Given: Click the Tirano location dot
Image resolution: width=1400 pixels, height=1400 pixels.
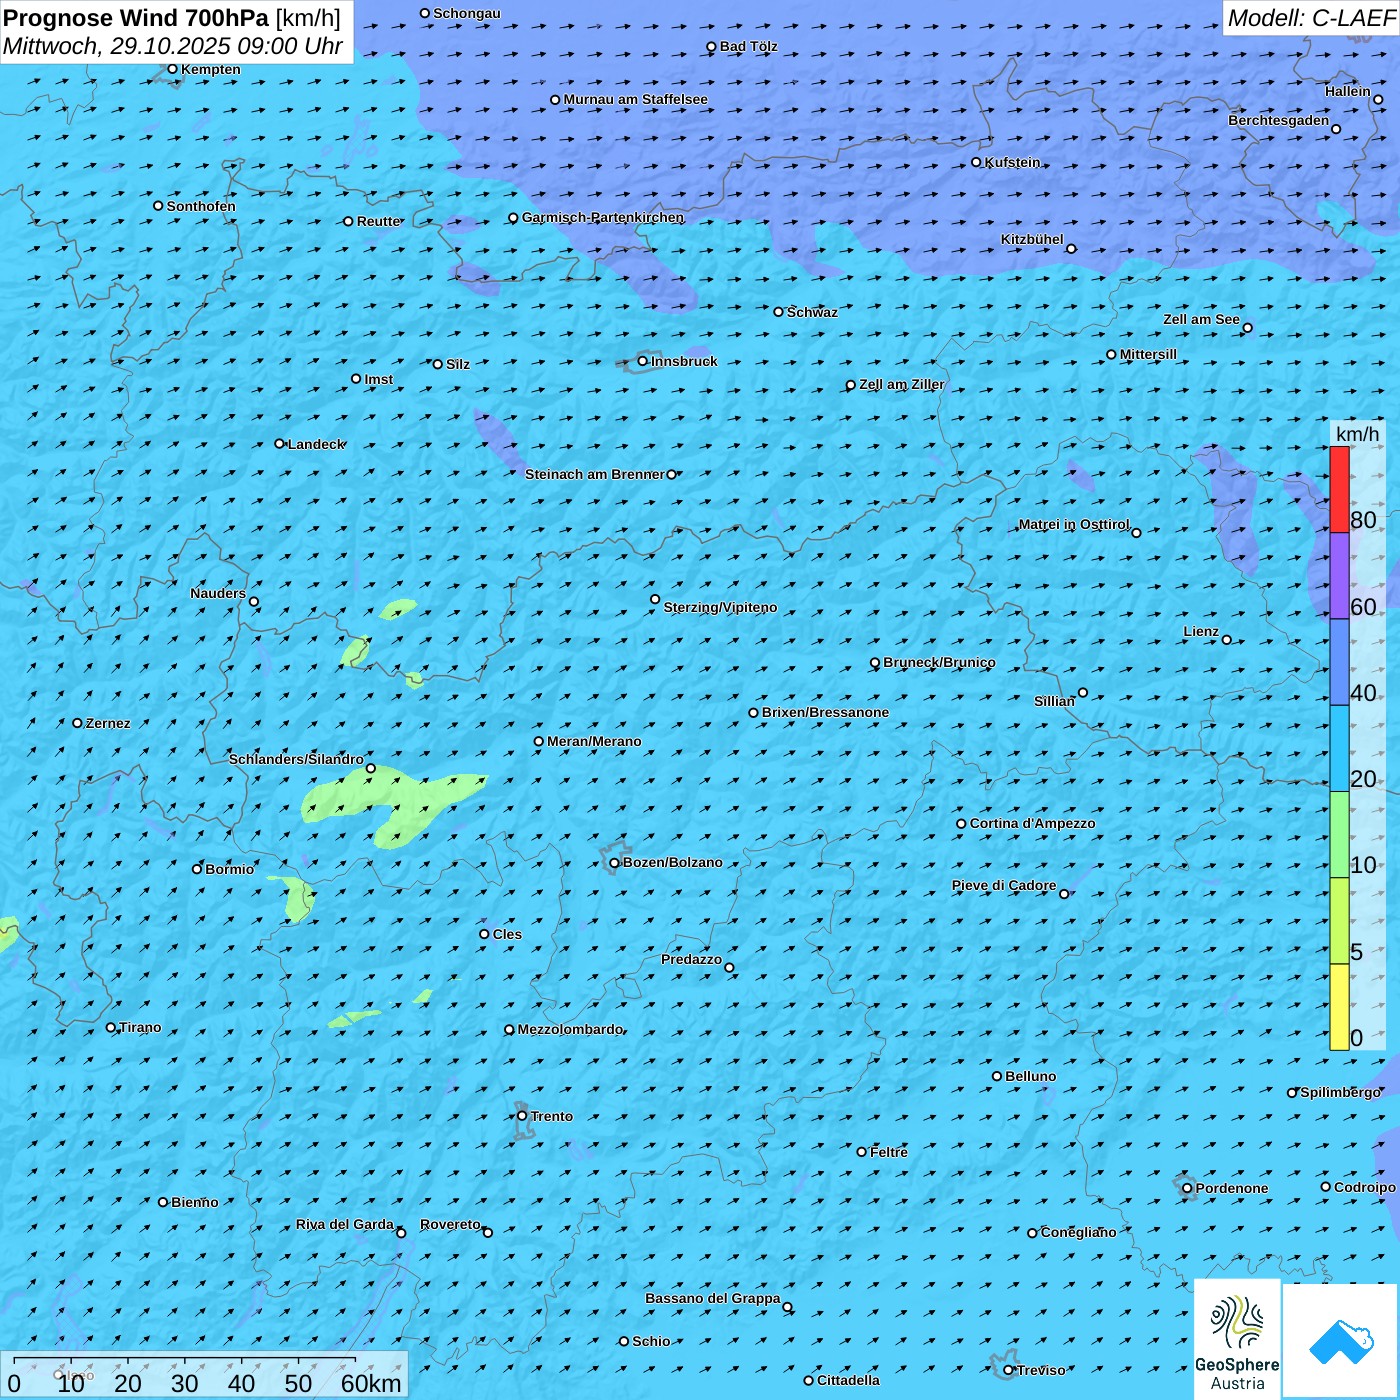Looking at the screenshot, I should coord(111,1027).
